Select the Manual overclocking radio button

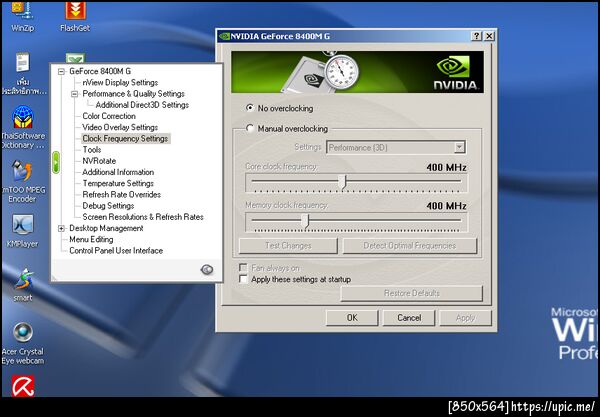click(249, 128)
